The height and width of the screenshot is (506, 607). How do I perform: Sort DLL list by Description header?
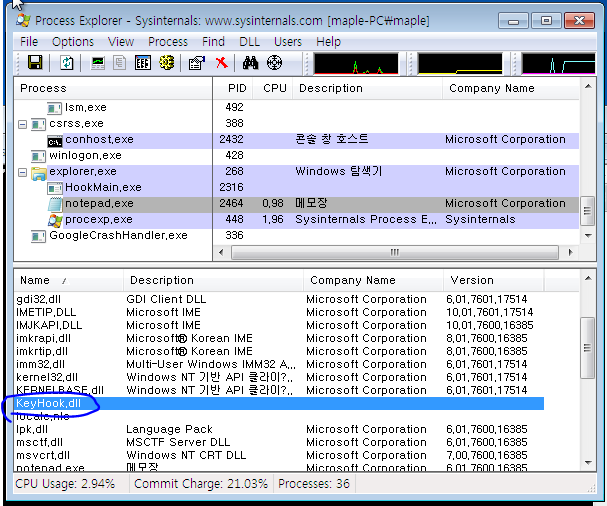213,280
